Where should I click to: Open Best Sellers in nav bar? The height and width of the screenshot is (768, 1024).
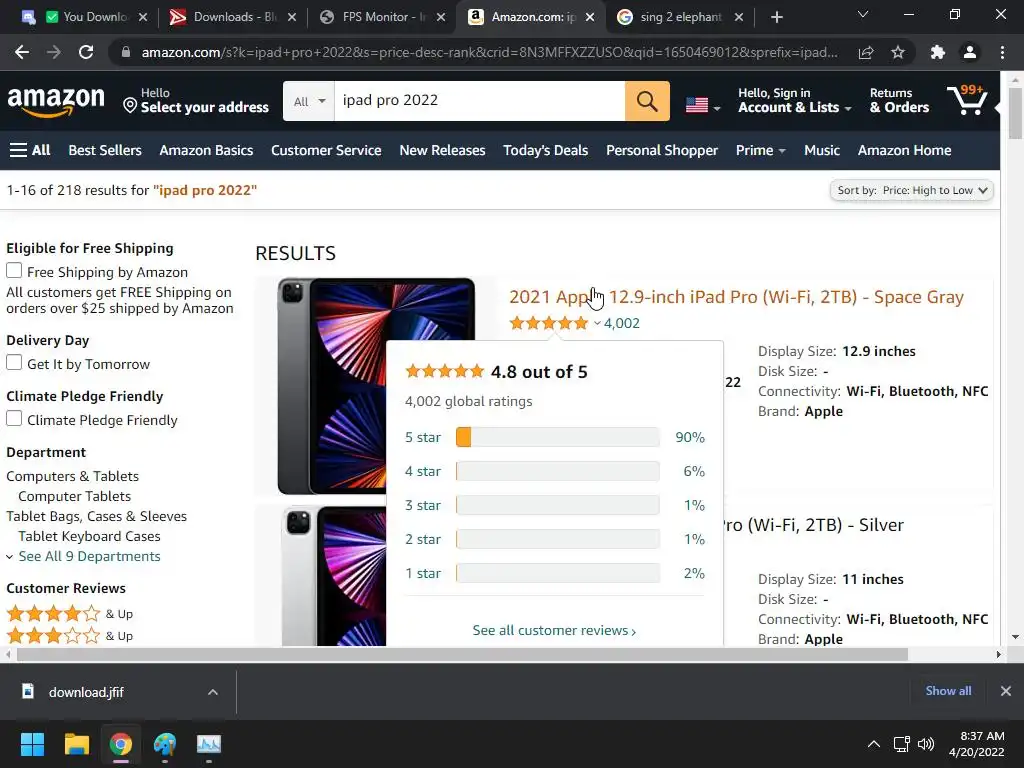[x=105, y=150]
